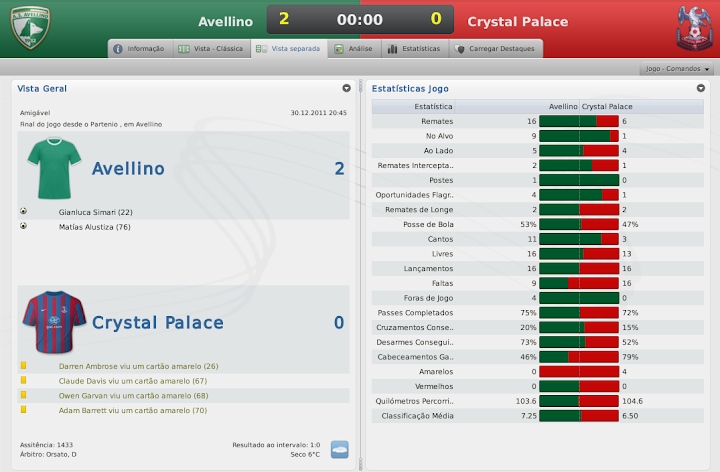Click yellow card icon beside Darren Ambrose
The image size is (720, 472).
point(23,366)
